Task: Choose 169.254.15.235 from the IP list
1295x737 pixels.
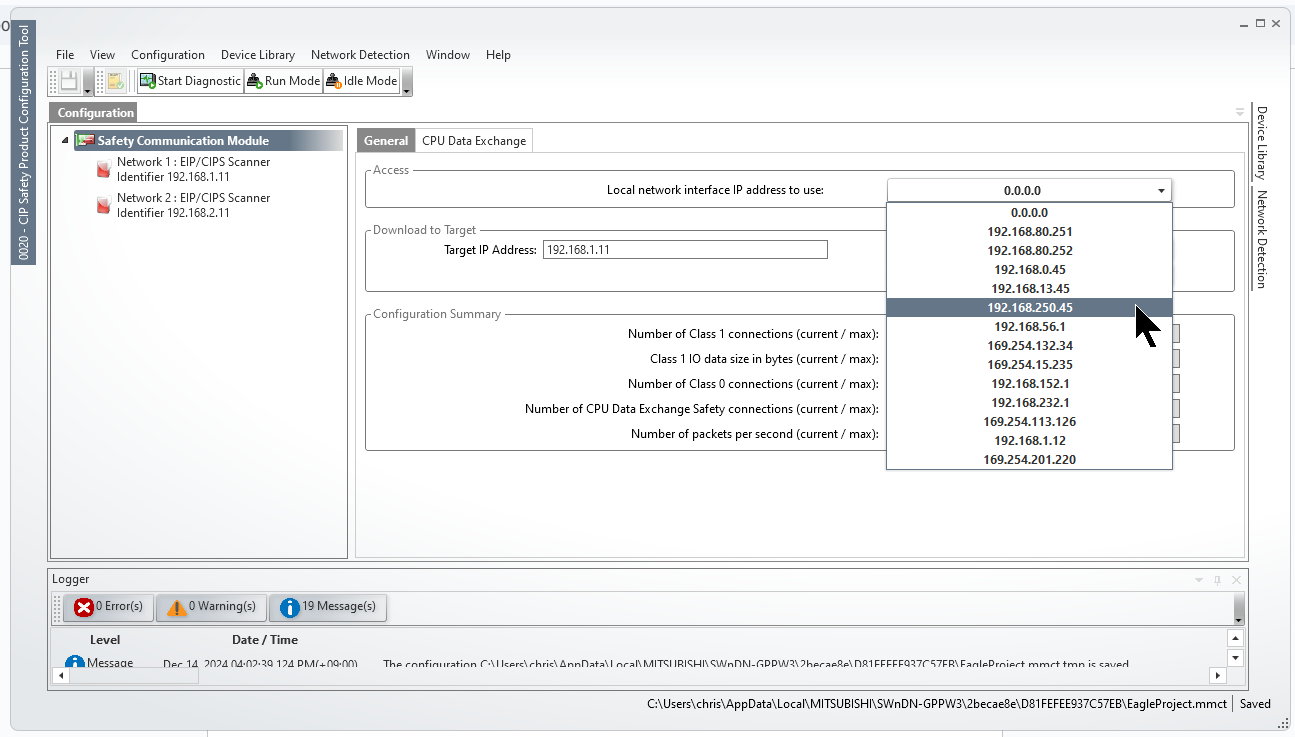Action: pos(1029,365)
